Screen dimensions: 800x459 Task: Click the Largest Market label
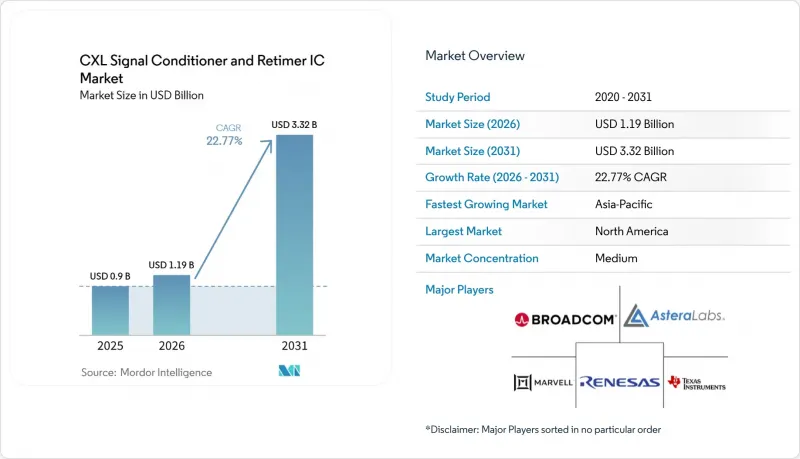point(463,231)
